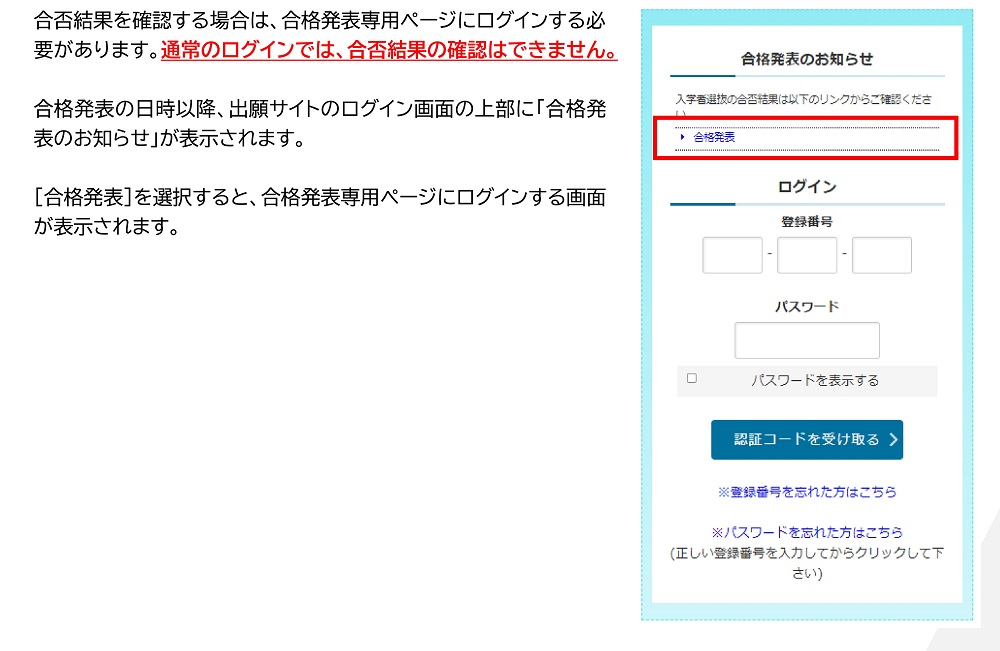Click the パスワードを表示する label text
1000x651 pixels.
(x=815, y=381)
